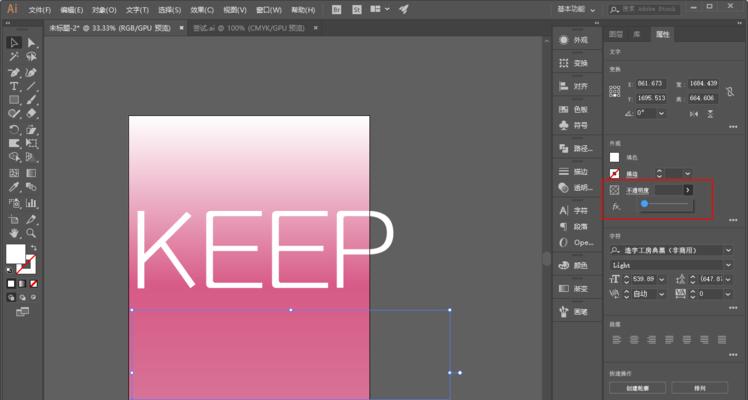
Task: Select the Artboard tool
Action: pyautogui.click(x=14, y=219)
